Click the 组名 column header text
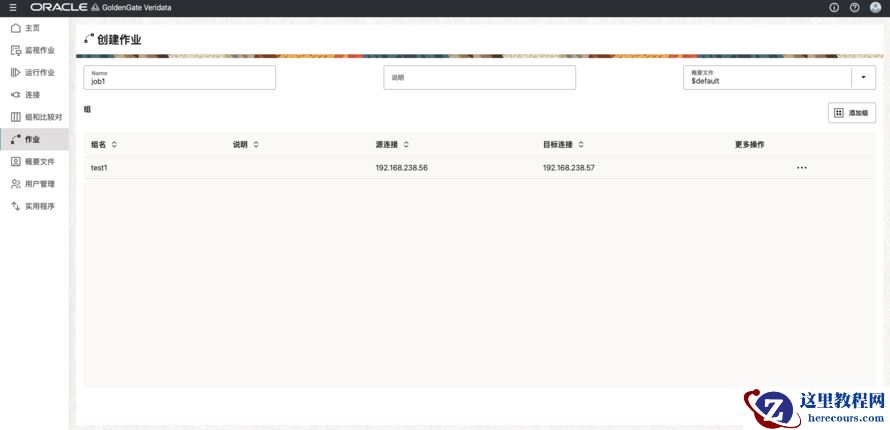The height and width of the screenshot is (430, 890). [99, 145]
